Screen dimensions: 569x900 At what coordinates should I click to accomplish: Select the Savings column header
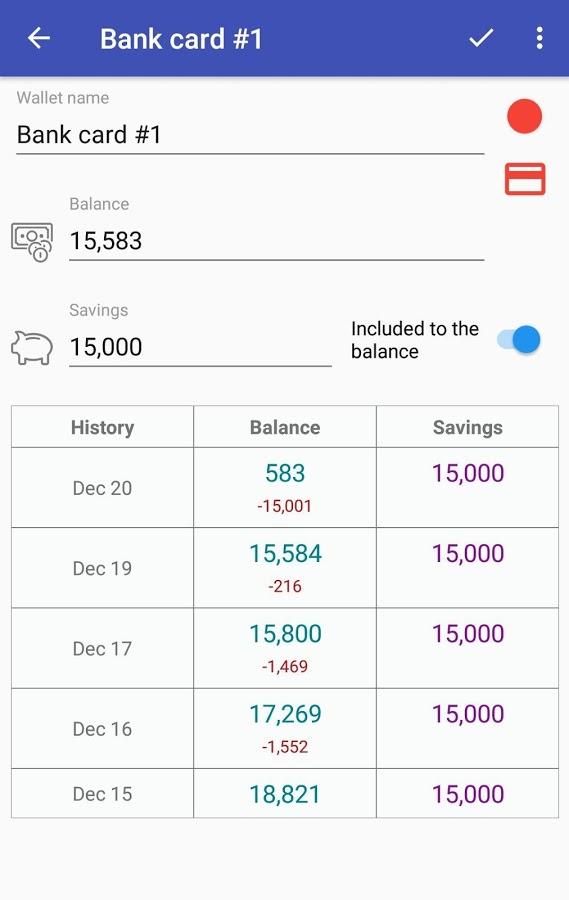click(x=467, y=427)
